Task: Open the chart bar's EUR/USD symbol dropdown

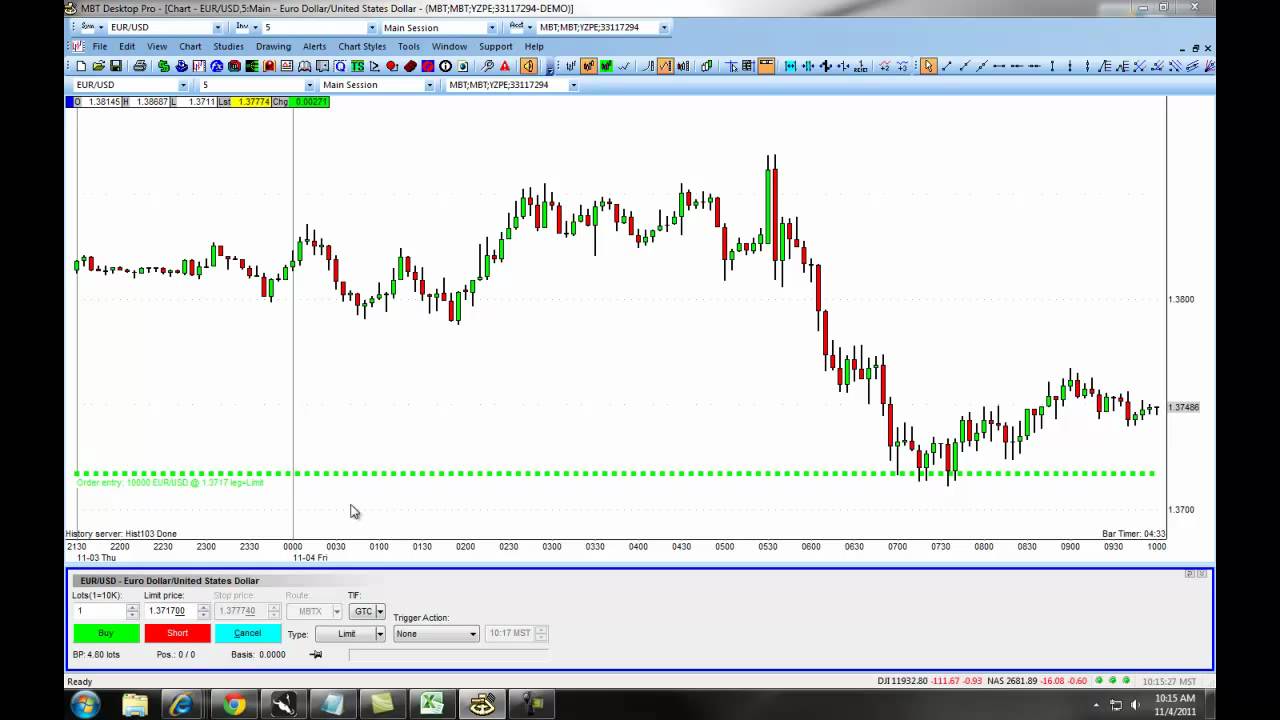Action: [183, 85]
